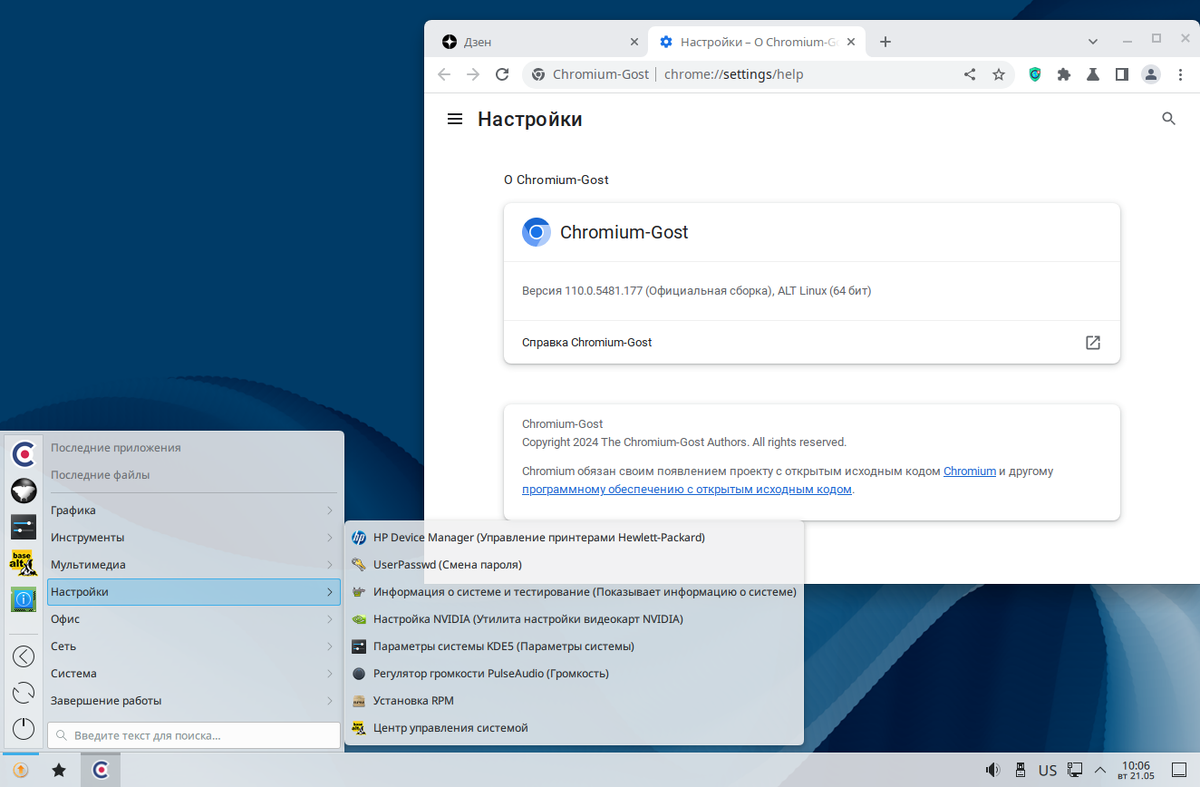Open the user profile avatar icon
The width and height of the screenshot is (1200, 787).
click(1151, 74)
